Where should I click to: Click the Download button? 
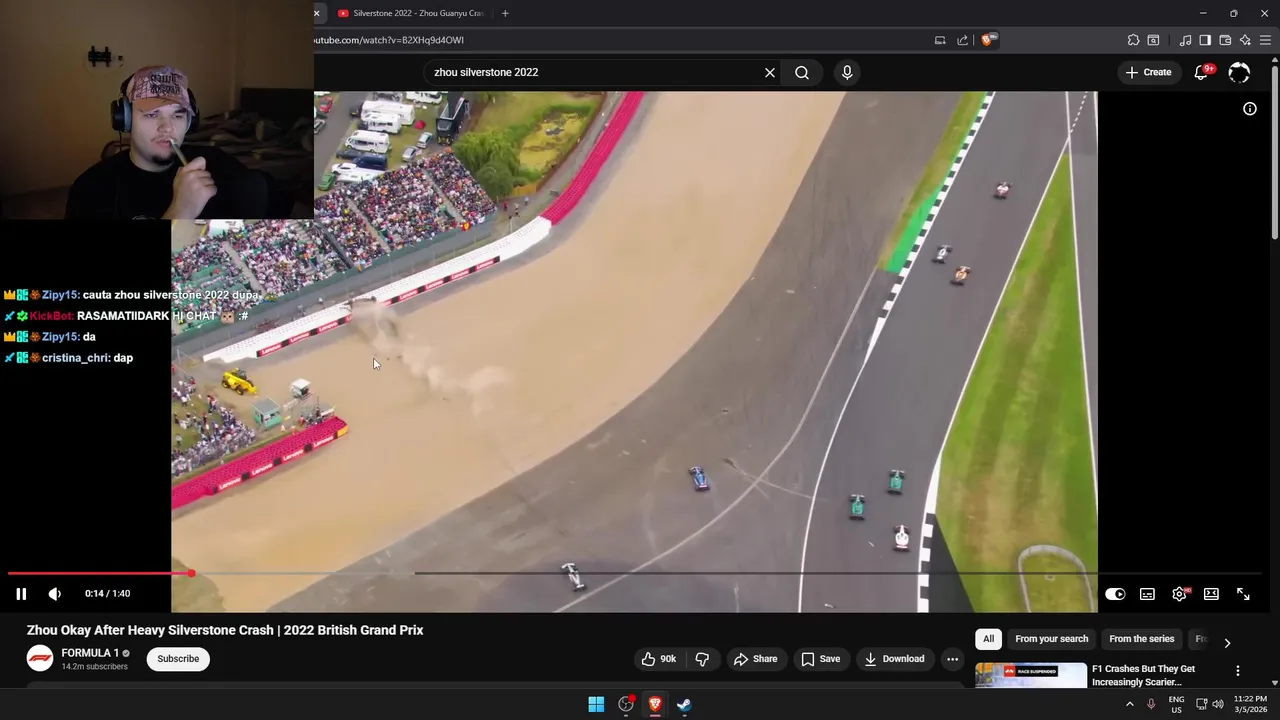click(x=894, y=659)
